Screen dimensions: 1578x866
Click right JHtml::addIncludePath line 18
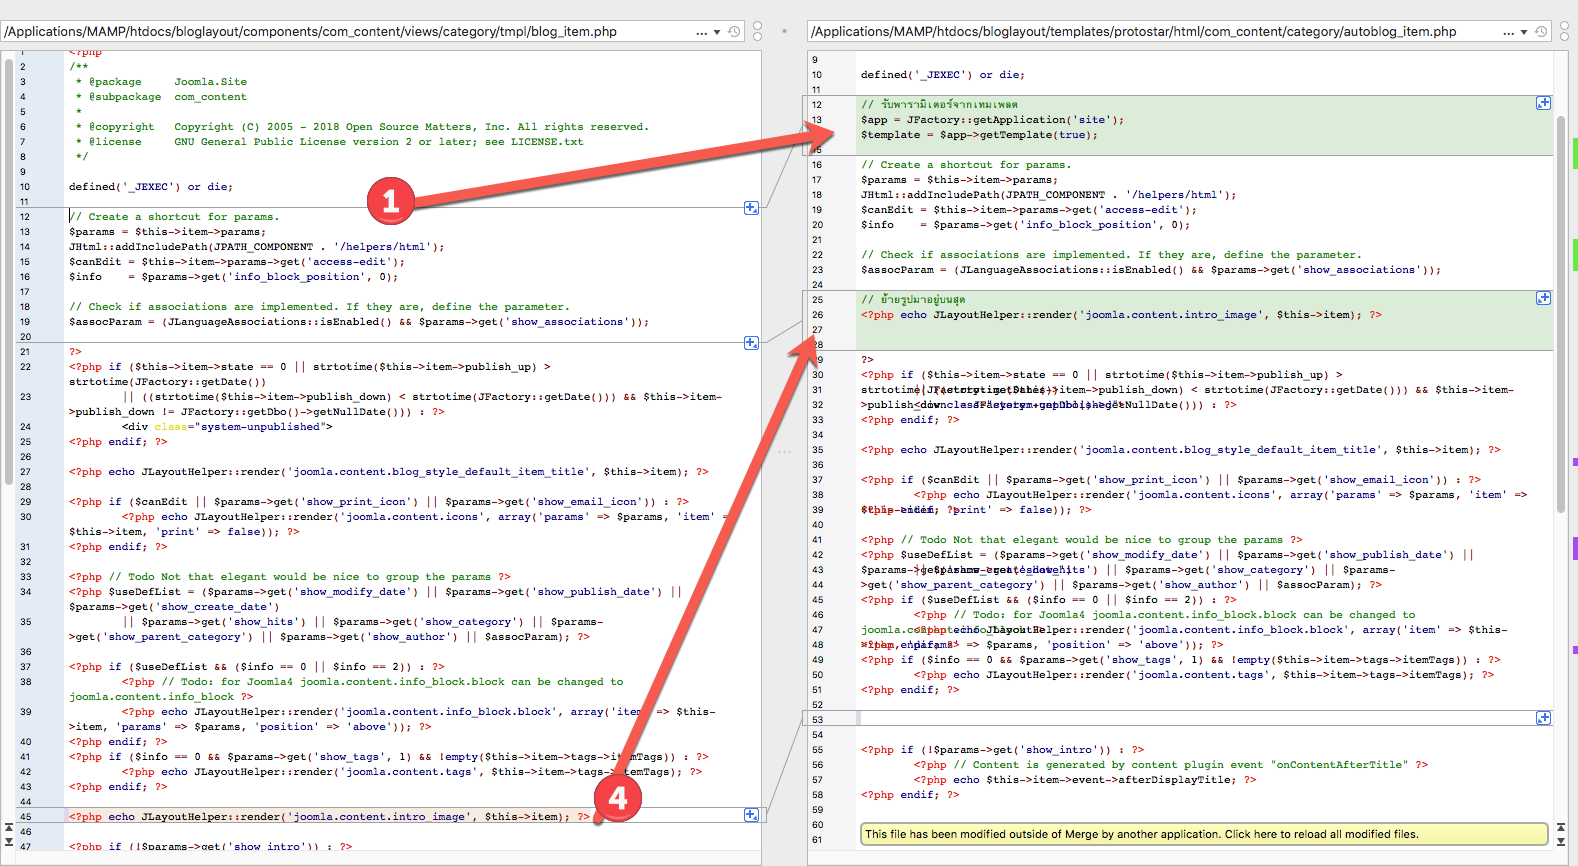click(1048, 195)
